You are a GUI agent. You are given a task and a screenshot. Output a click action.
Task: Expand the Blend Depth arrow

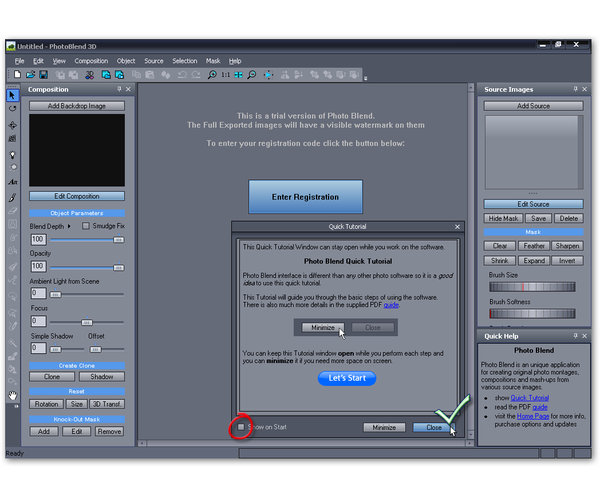tap(69, 226)
